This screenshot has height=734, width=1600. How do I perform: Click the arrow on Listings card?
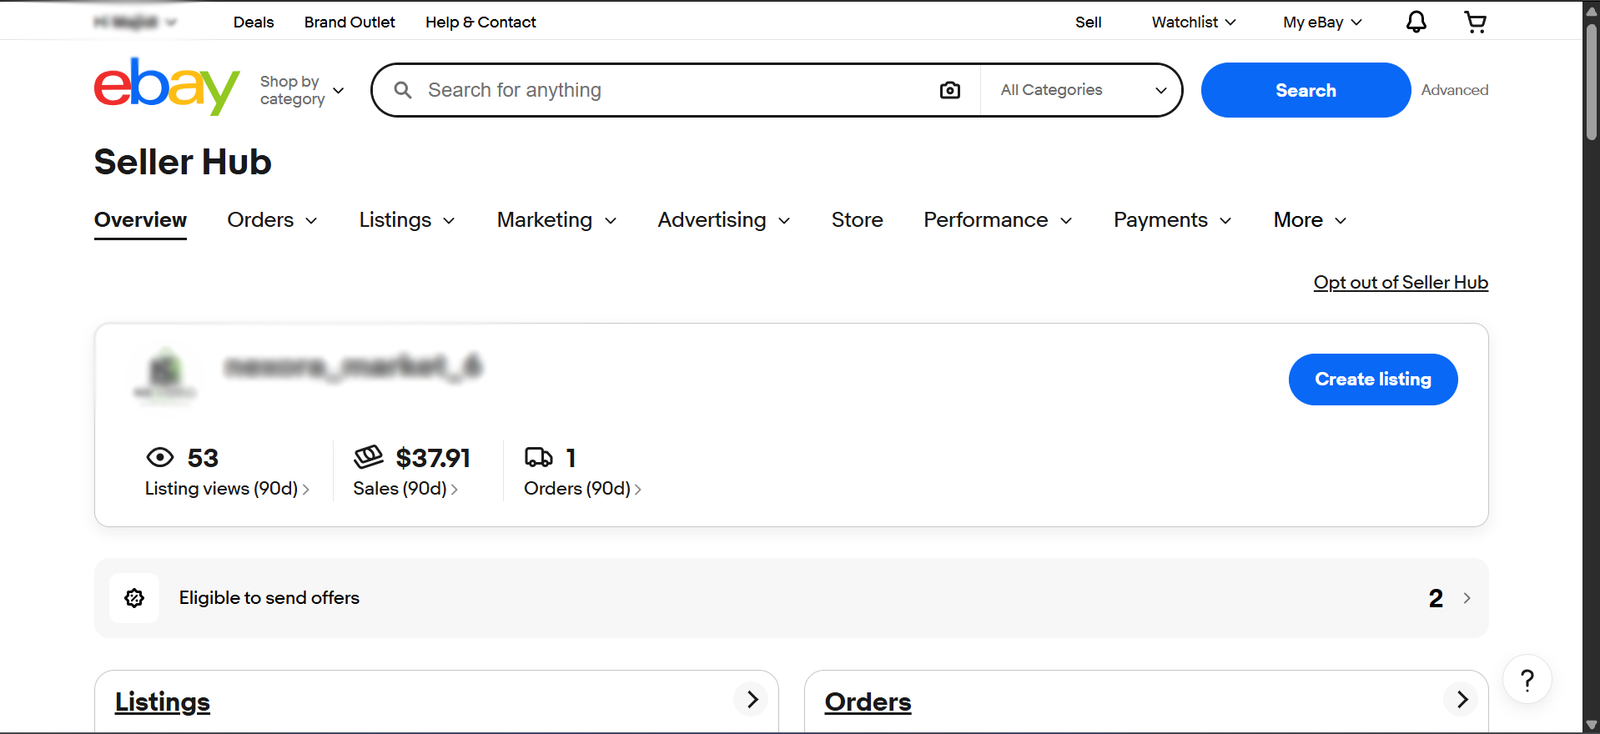point(752,699)
